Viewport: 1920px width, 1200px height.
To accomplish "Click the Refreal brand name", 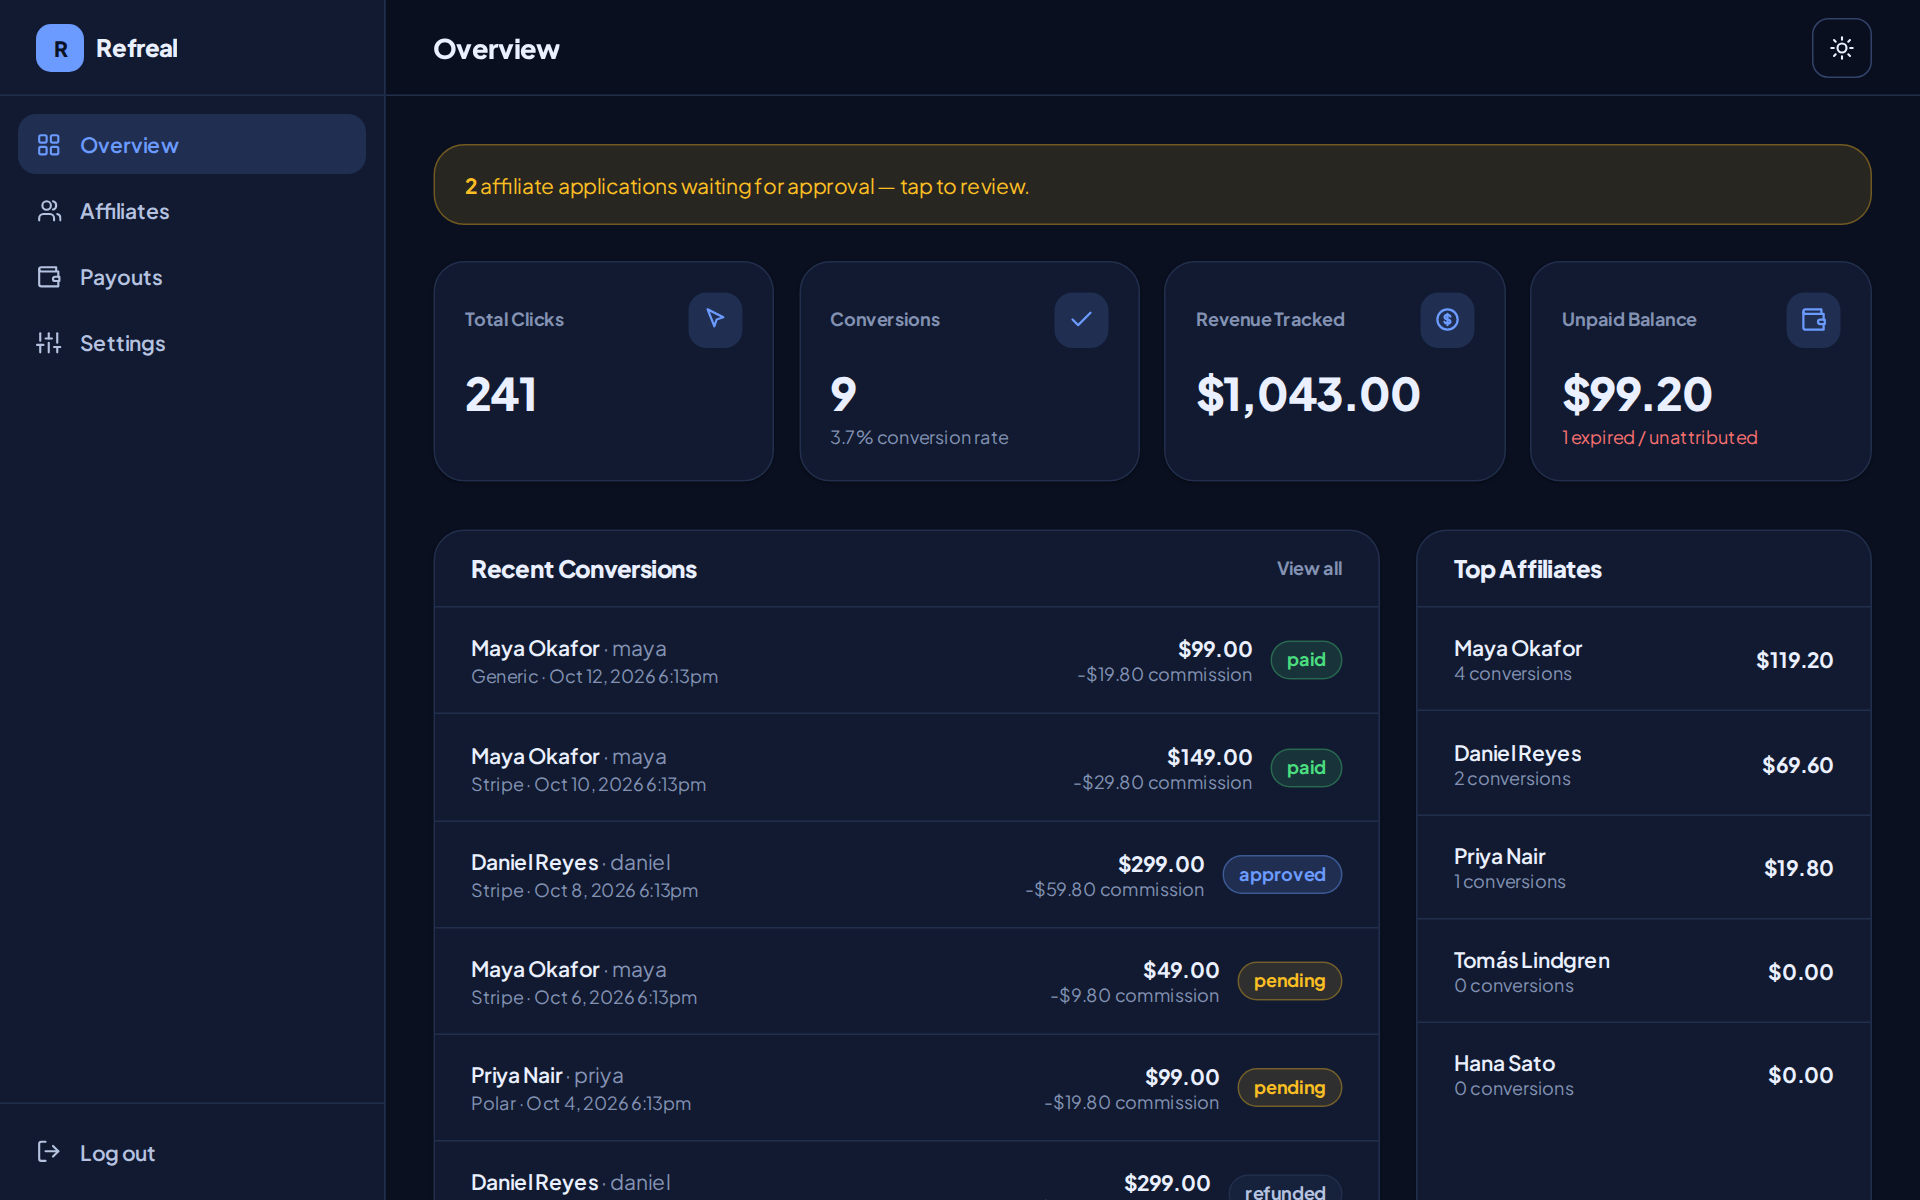I will click(137, 48).
